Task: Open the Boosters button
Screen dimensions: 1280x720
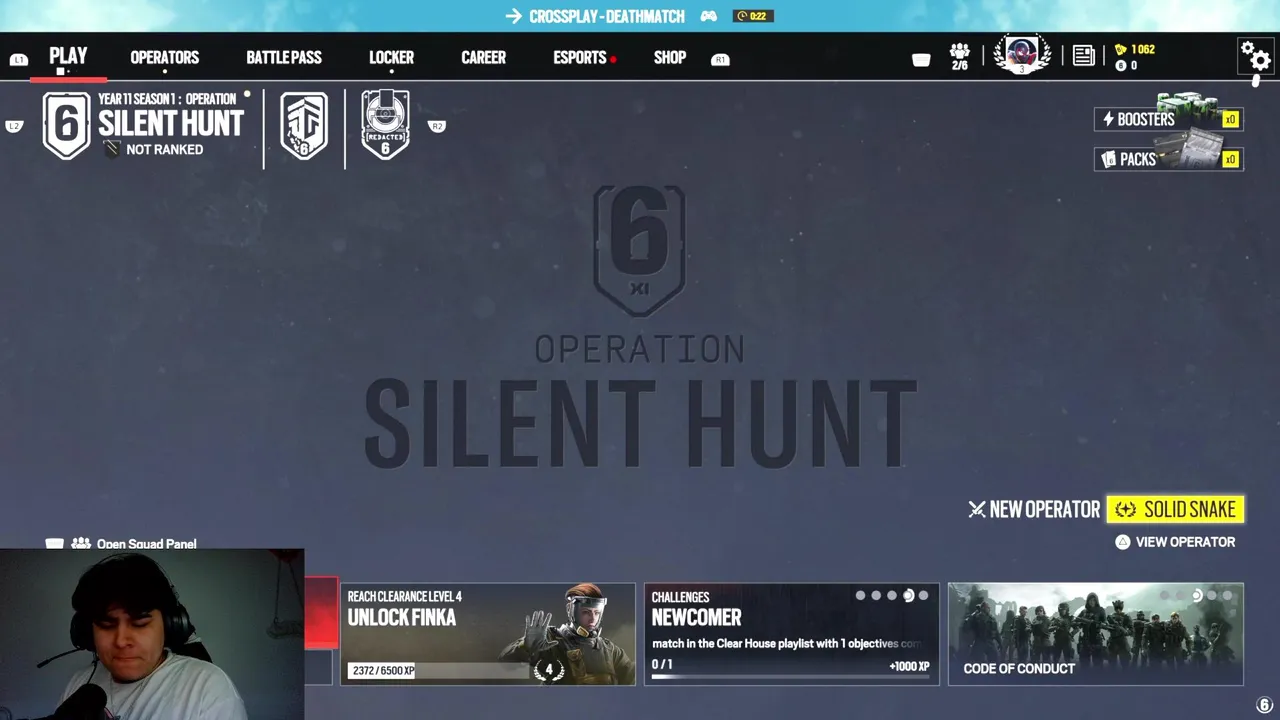Action: pyautogui.click(x=1168, y=119)
